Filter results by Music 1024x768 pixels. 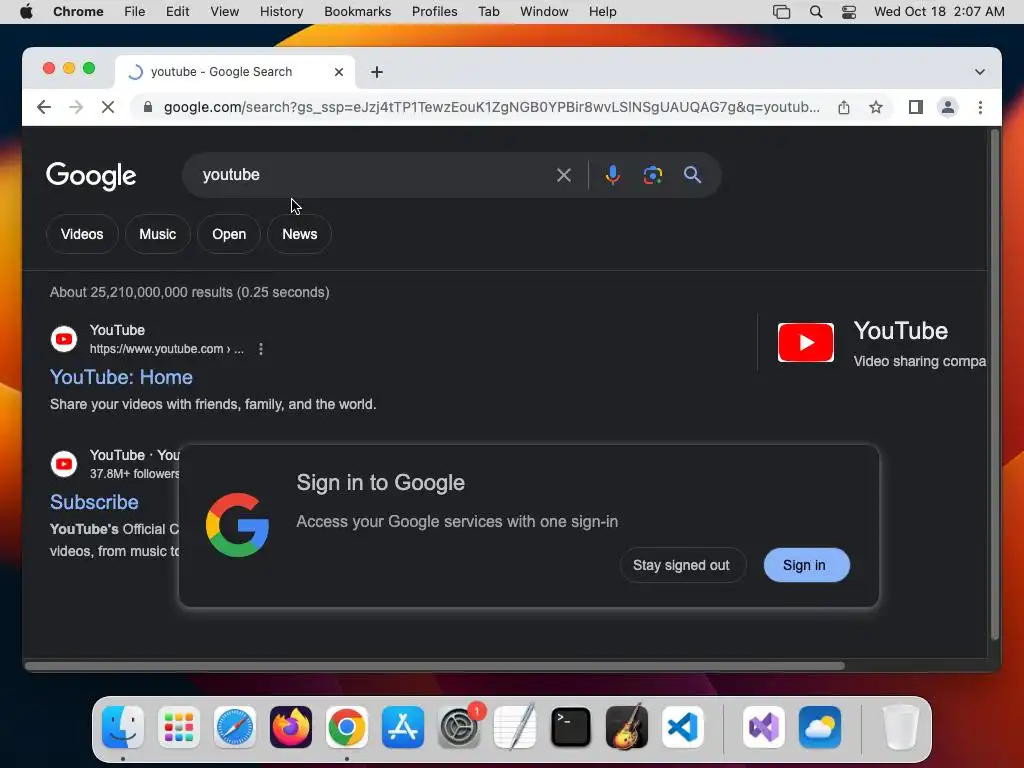click(157, 234)
